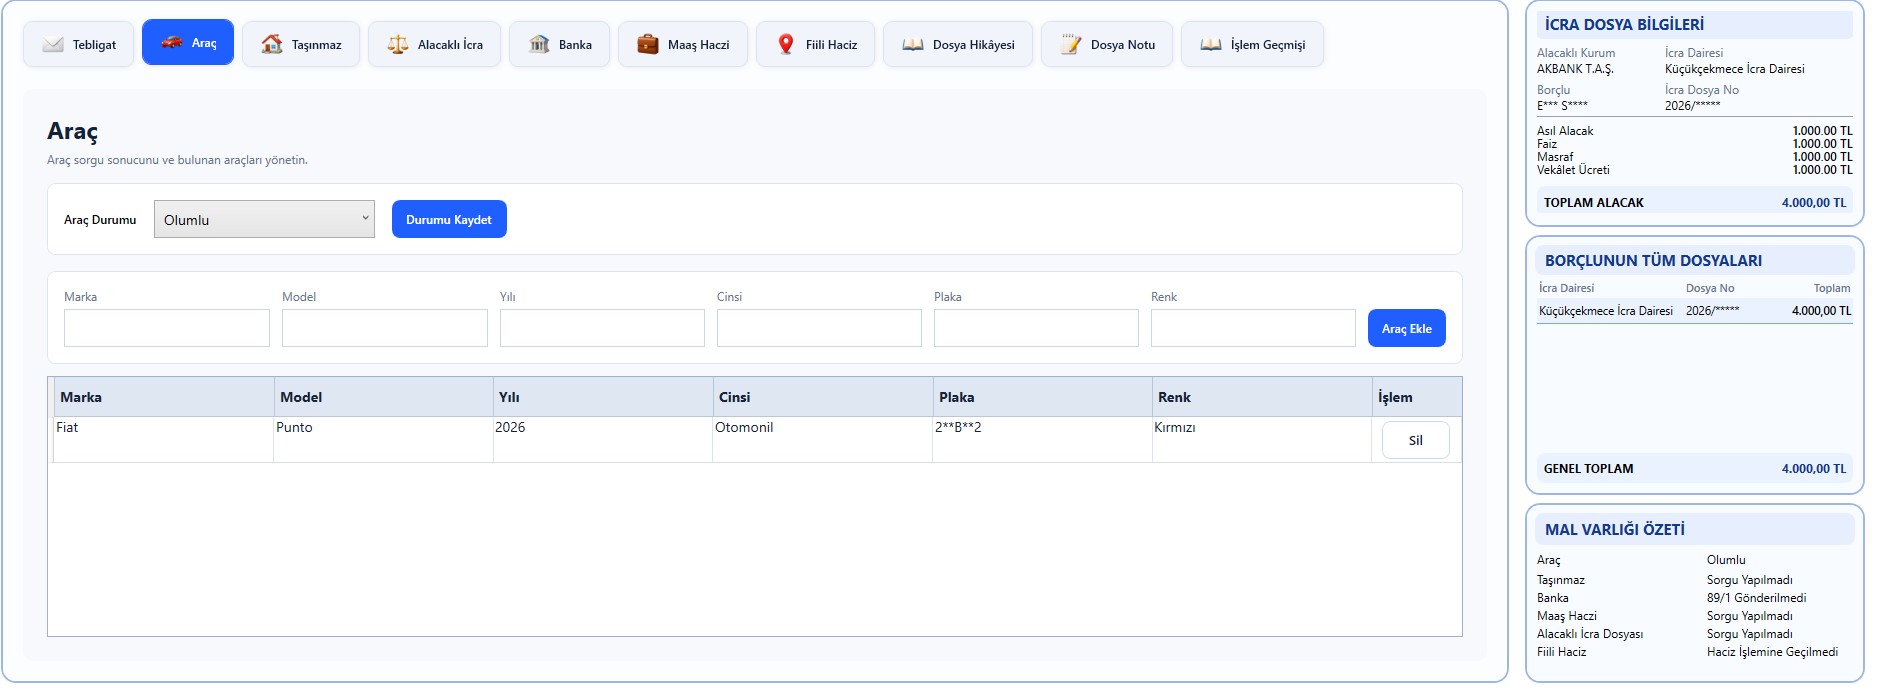This screenshot has width=1888, height=696.
Task: Click the Marka column header in table
Action: click(164, 397)
